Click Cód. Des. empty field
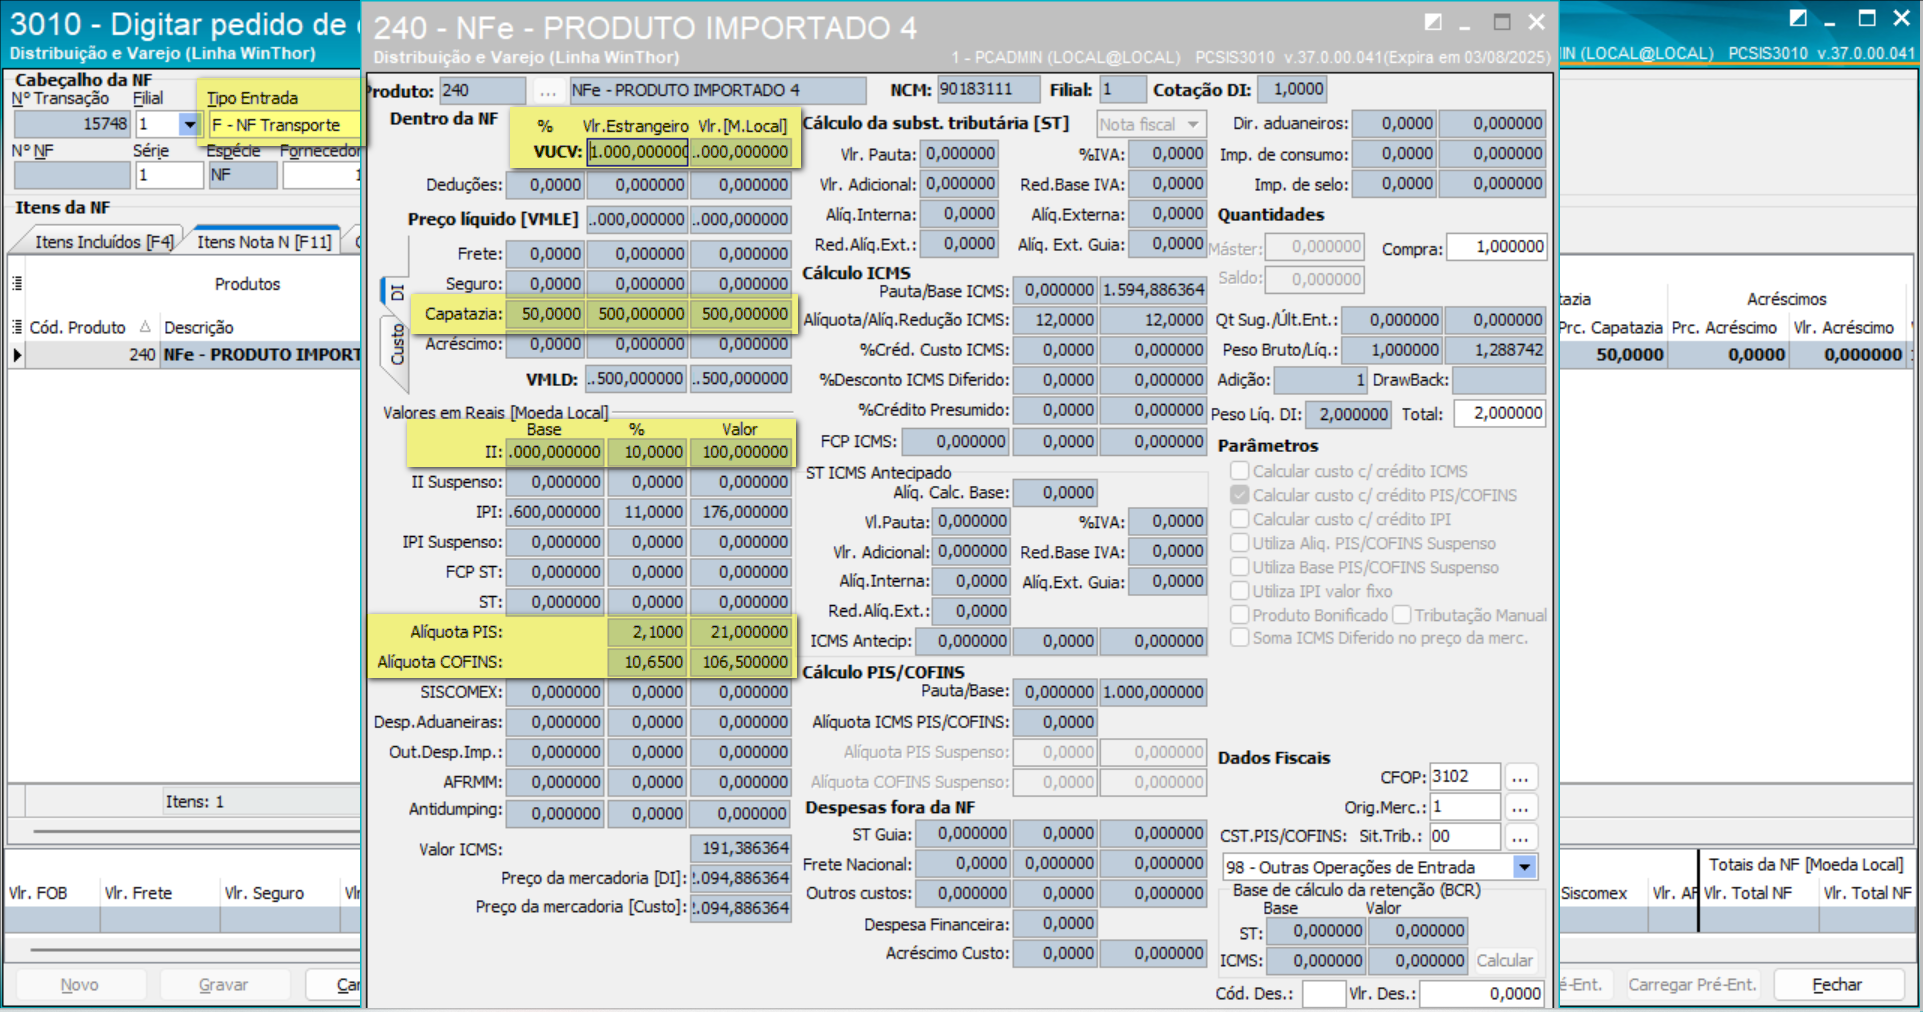The image size is (1923, 1012). [x=1323, y=993]
